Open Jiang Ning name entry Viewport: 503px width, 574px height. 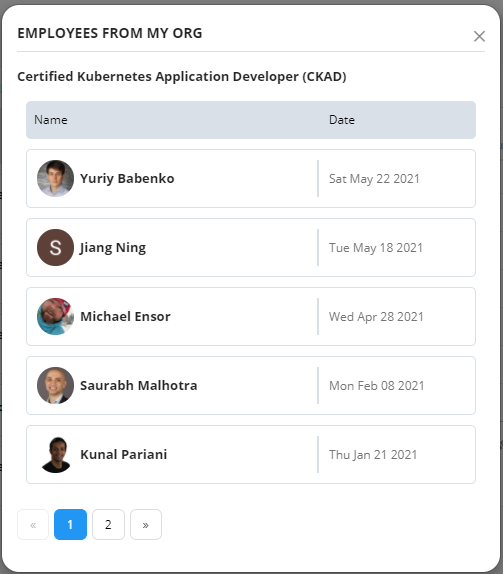(x=113, y=248)
